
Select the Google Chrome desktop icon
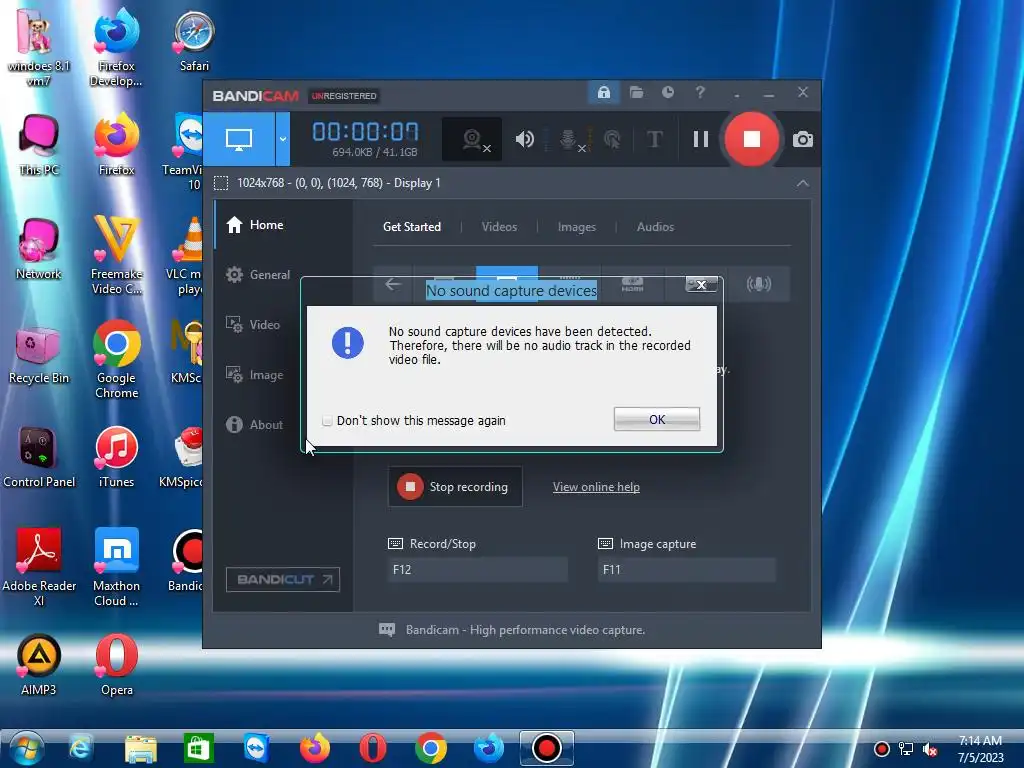pos(116,359)
